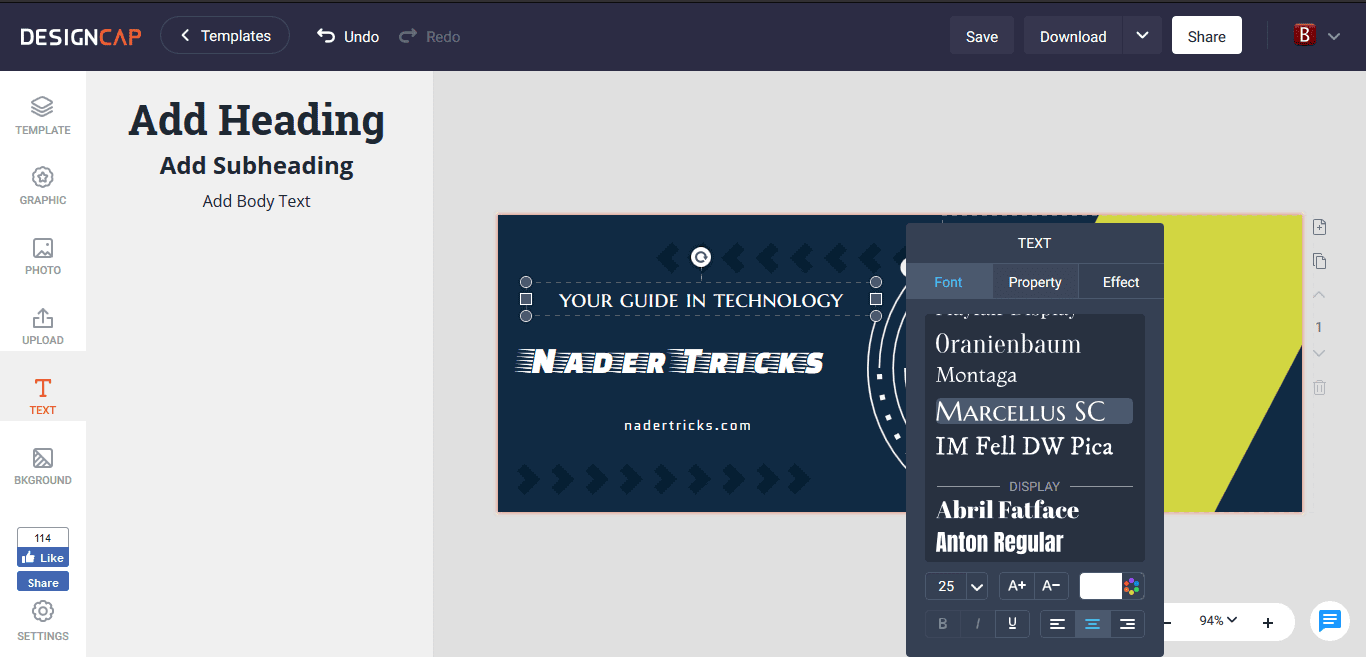1366x657 pixels.
Task: Select YOUR GUIDE IN TECHNOLOGY text box
Action: 701,300
